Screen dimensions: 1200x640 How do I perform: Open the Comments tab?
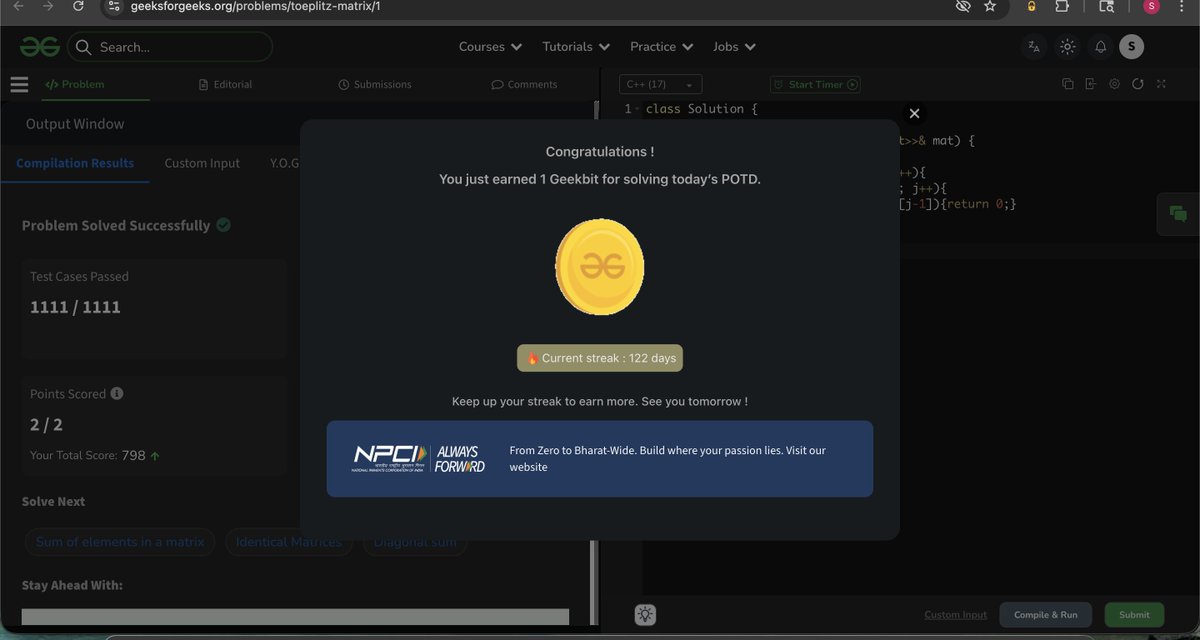coord(524,85)
